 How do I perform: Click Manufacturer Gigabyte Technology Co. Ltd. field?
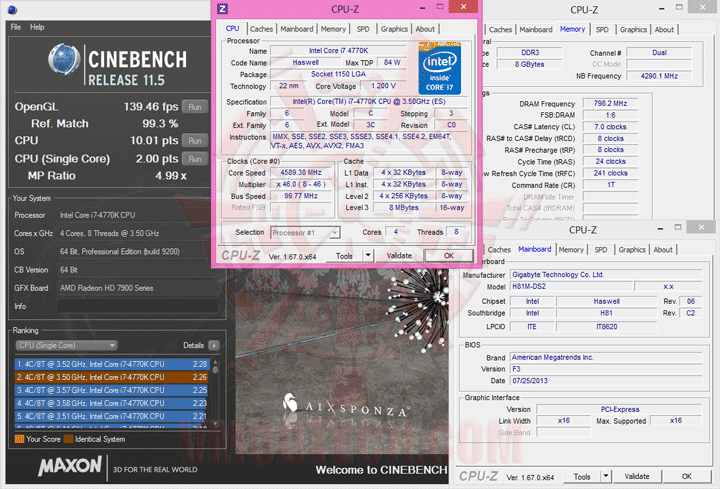click(606, 275)
